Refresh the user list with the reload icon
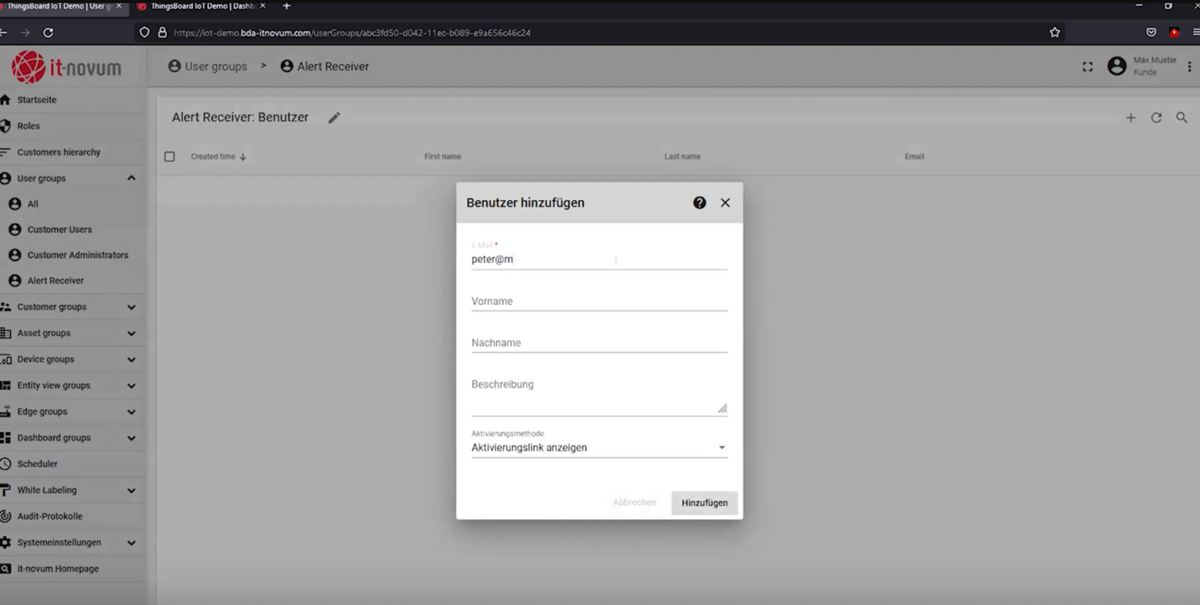Viewport: 1200px width, 605px height. 1157,117
